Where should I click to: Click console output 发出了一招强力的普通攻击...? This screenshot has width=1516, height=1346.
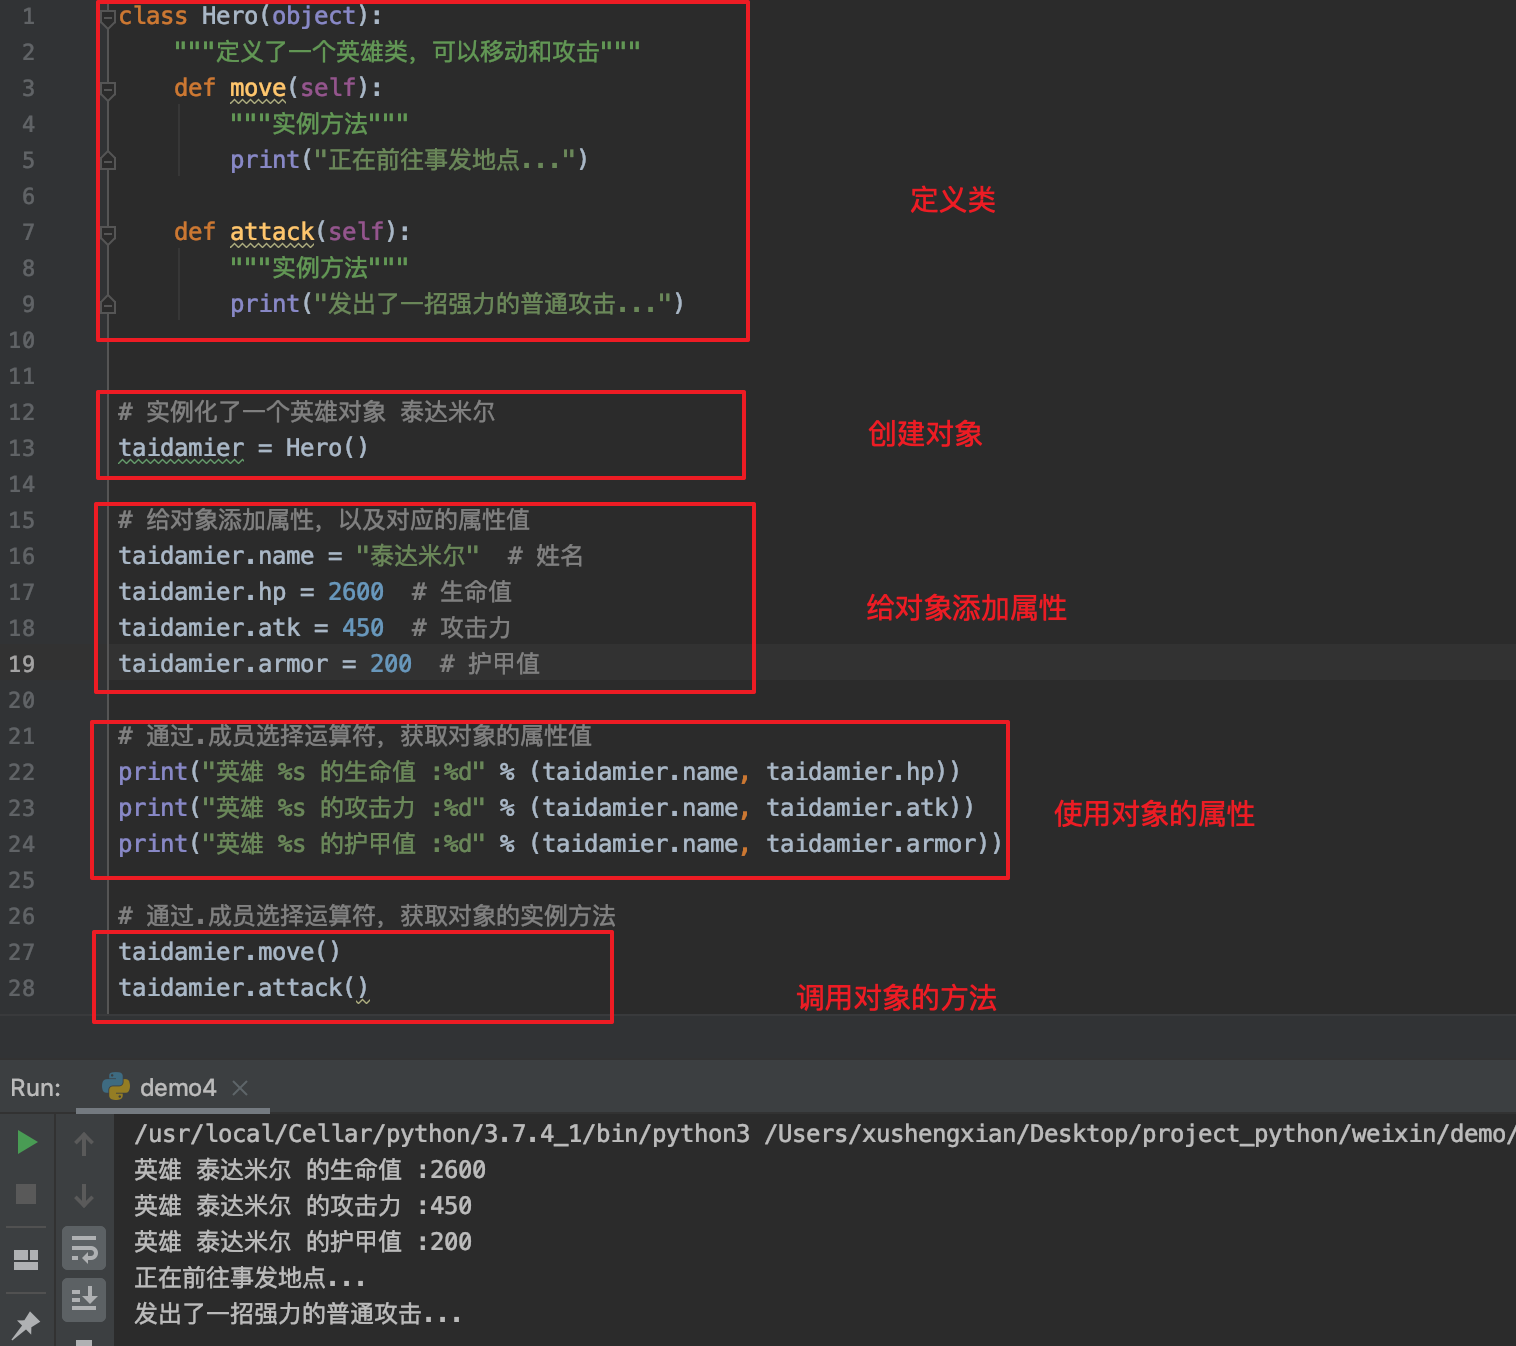point(298,1314)
